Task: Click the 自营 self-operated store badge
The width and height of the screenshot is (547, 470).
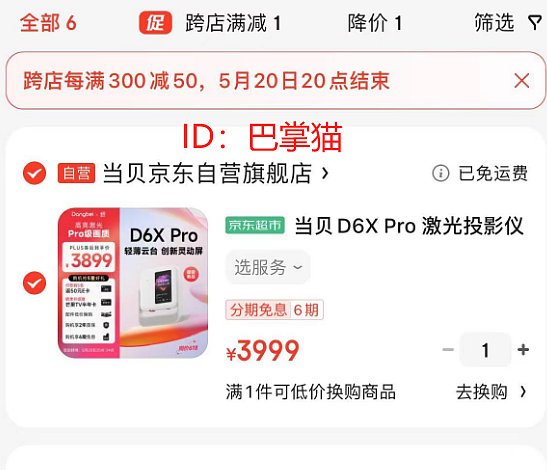Action: (76, 173)
